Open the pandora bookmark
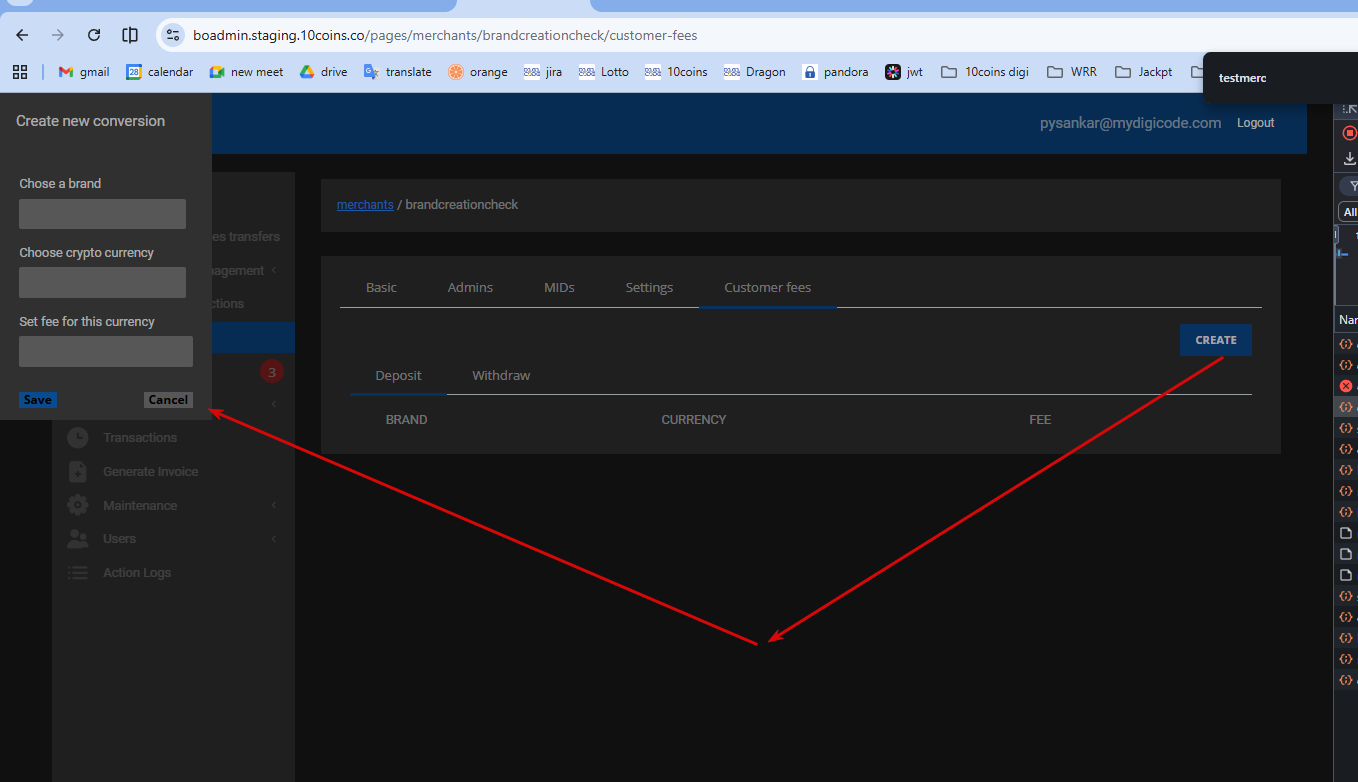 pyautogui.click(x=835, y=72)
